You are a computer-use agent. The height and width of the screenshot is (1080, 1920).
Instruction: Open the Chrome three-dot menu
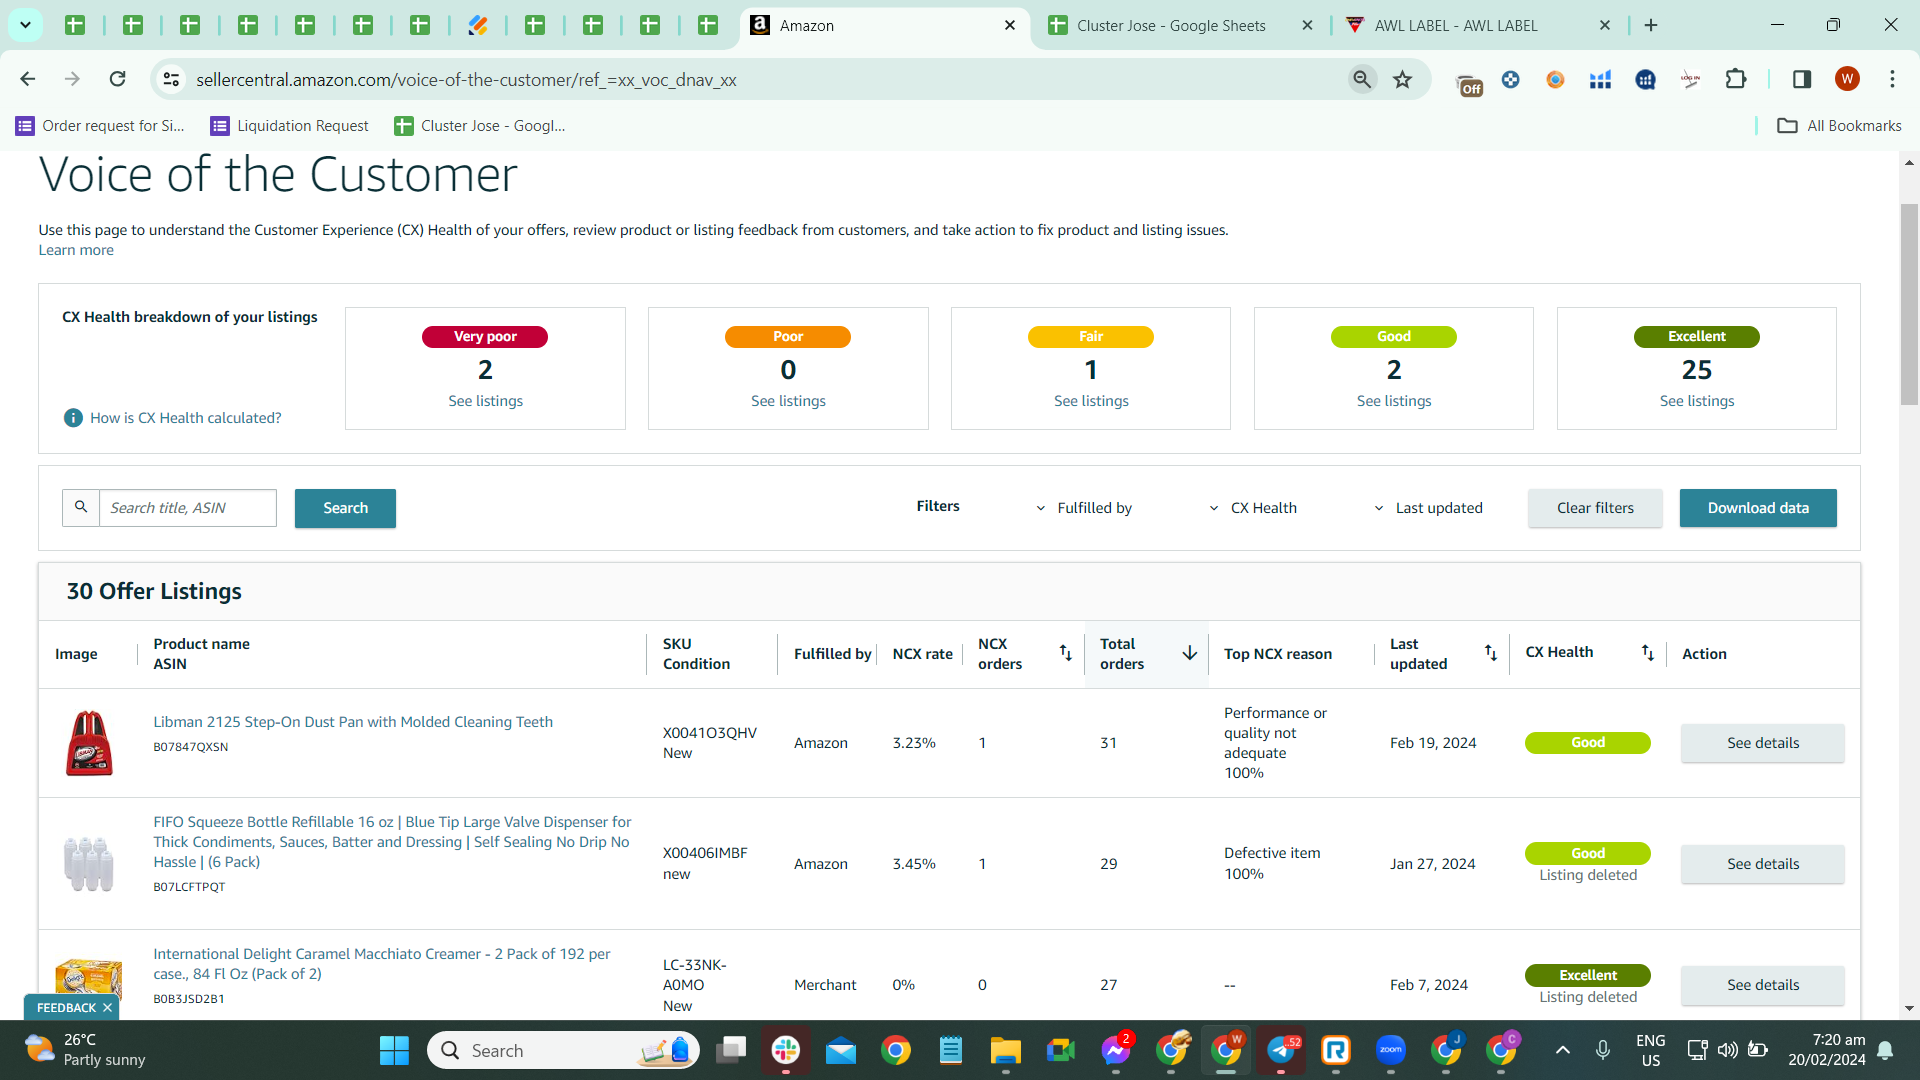coord(1892,79)
